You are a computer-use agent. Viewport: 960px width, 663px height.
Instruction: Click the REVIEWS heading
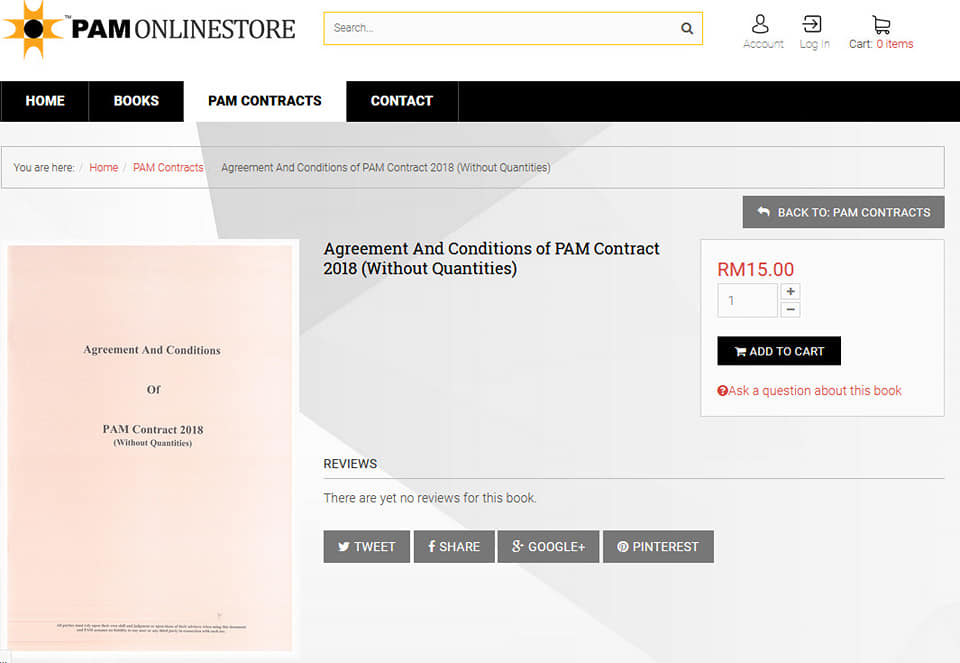(350, 463)
